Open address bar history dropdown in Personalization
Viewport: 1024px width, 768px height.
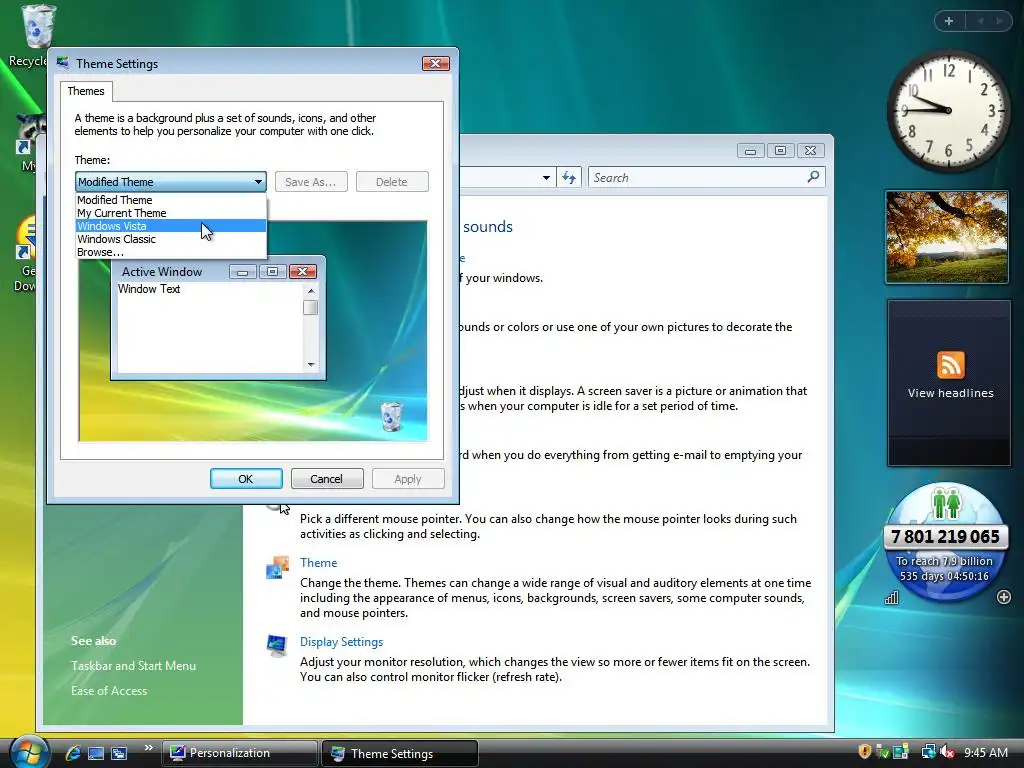tap(546, 178)
